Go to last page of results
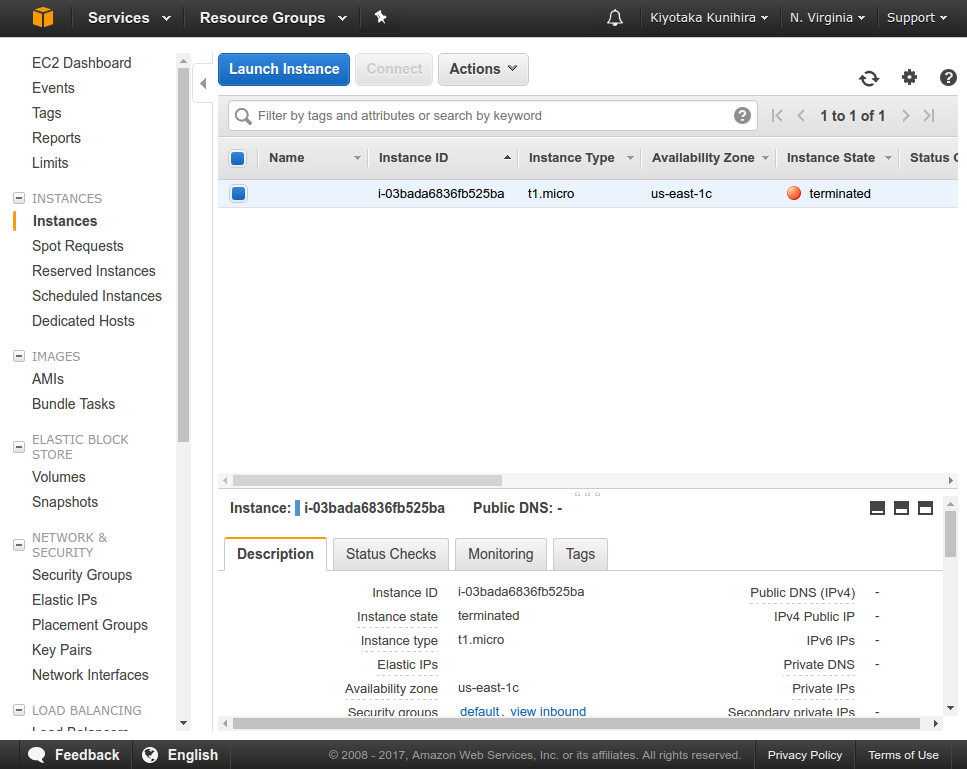The image size is (967, 769). point(929,115)
